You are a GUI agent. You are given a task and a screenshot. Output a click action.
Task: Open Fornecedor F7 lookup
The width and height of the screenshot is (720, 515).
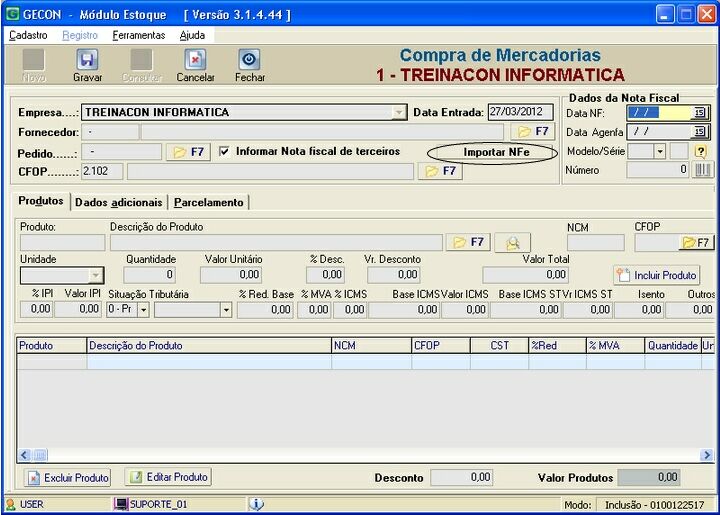coord(533,132)
